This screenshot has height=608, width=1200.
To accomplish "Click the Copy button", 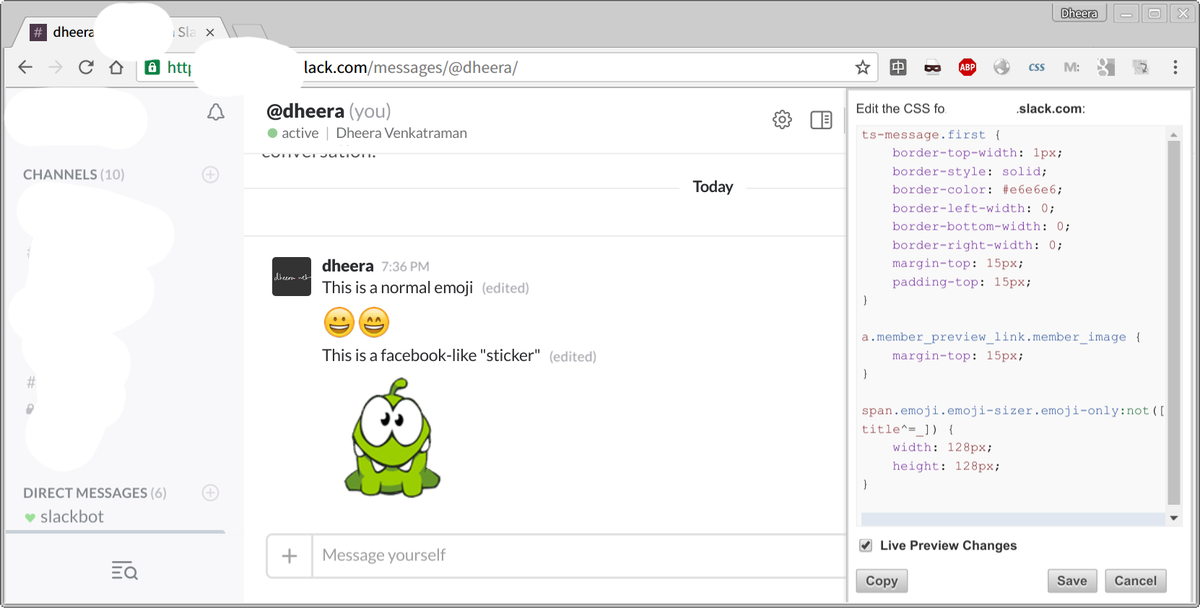I will tap(881, 580).
